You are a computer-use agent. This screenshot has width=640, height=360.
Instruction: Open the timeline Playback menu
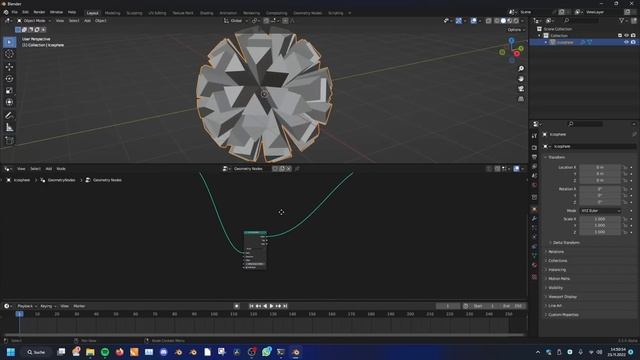pyautogui.click(x=27, y=306)
